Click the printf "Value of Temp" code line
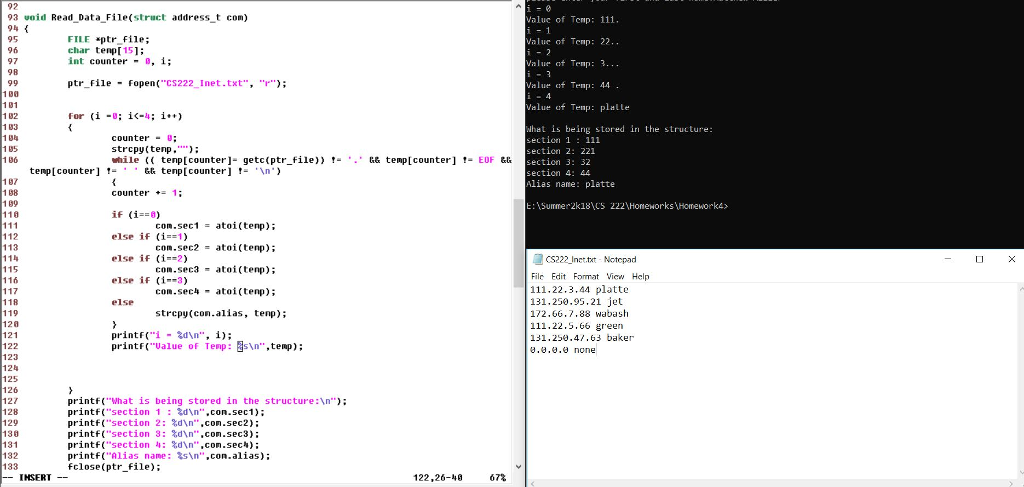 (207, 347)
